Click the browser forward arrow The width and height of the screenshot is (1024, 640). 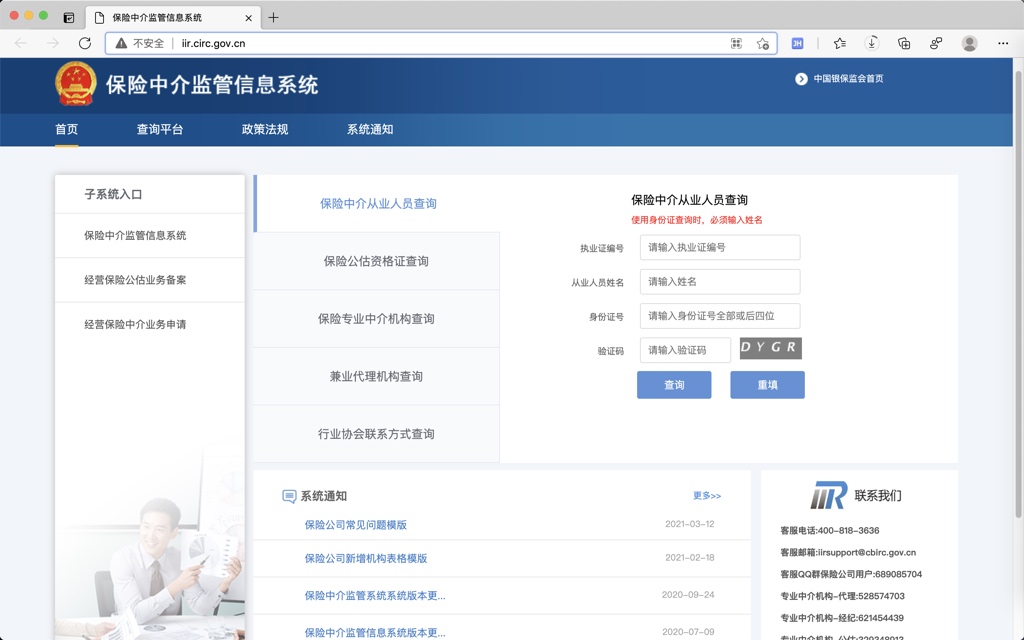pos(52,43)
